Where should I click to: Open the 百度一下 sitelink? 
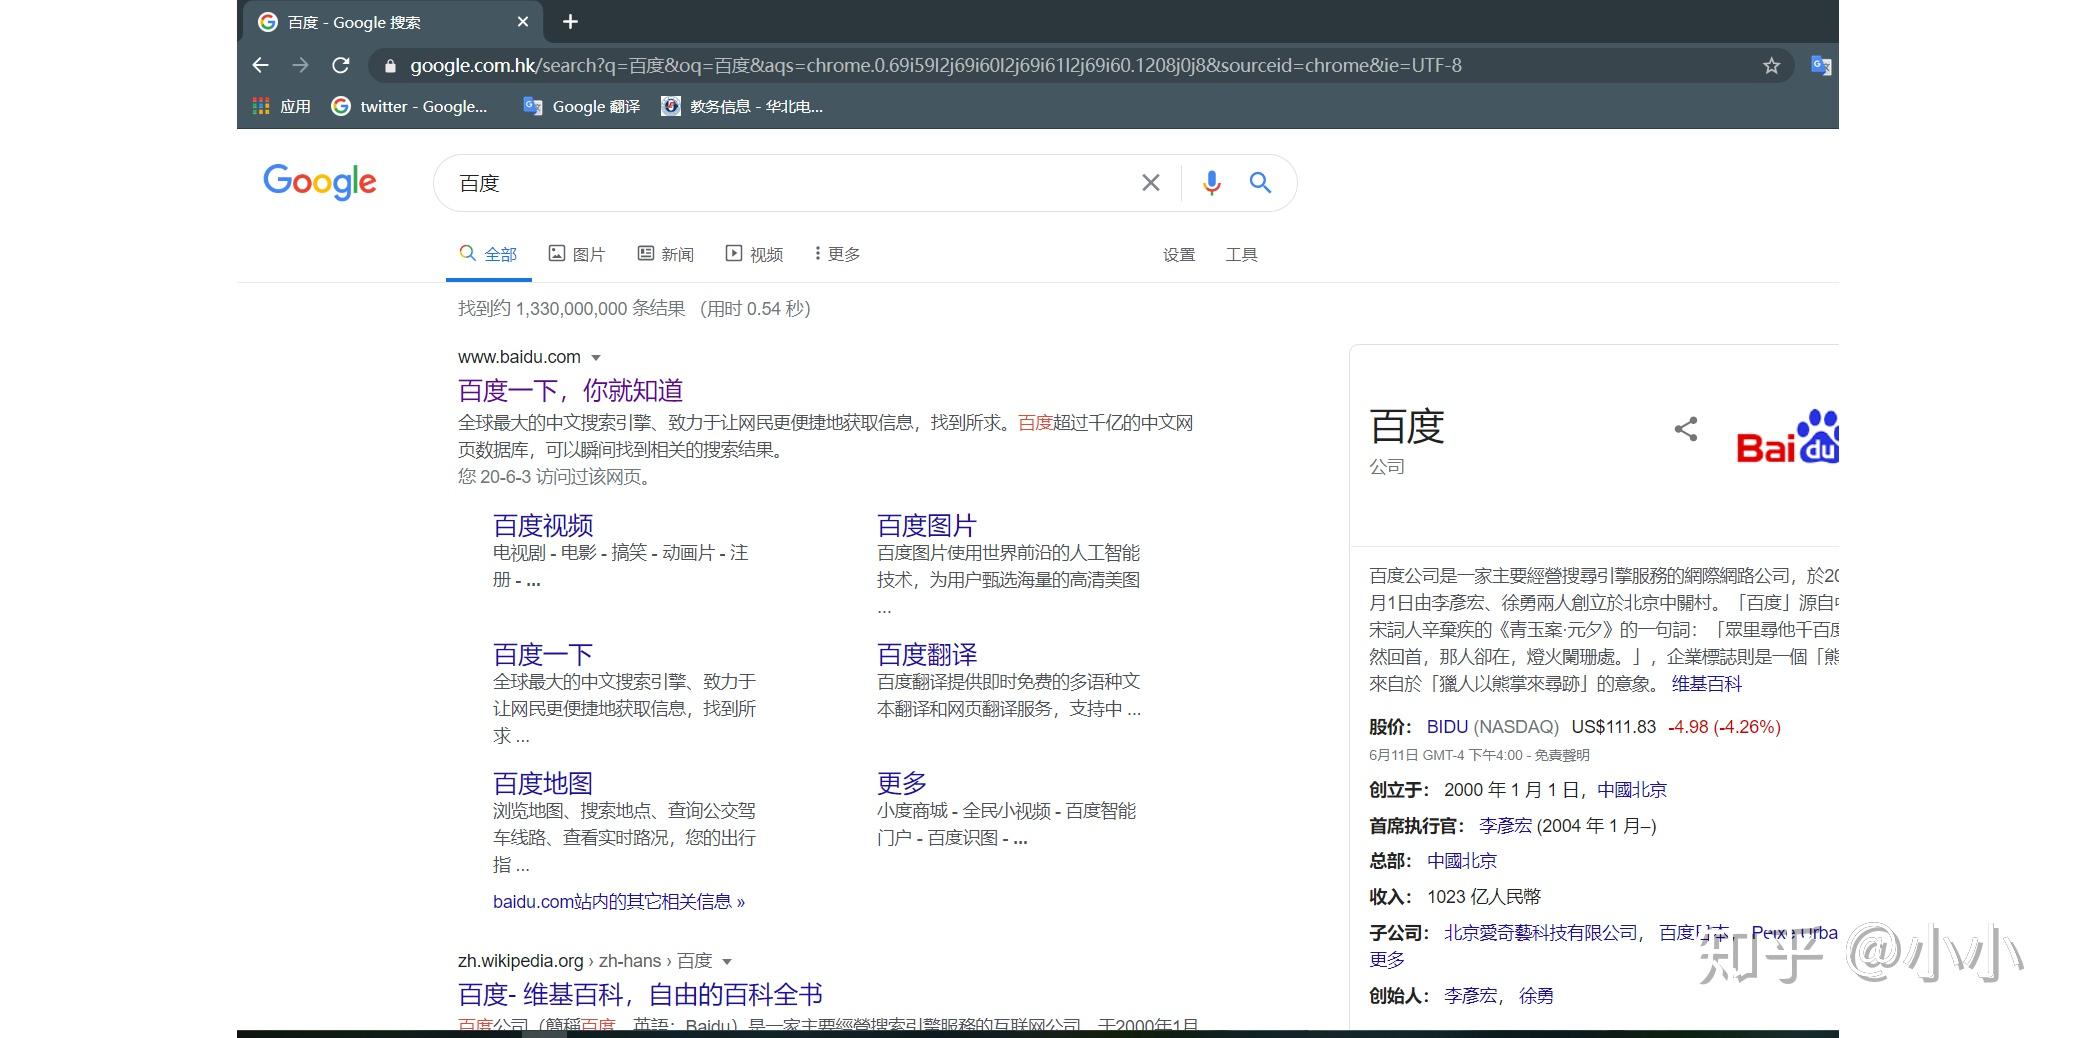coord(543,654)
